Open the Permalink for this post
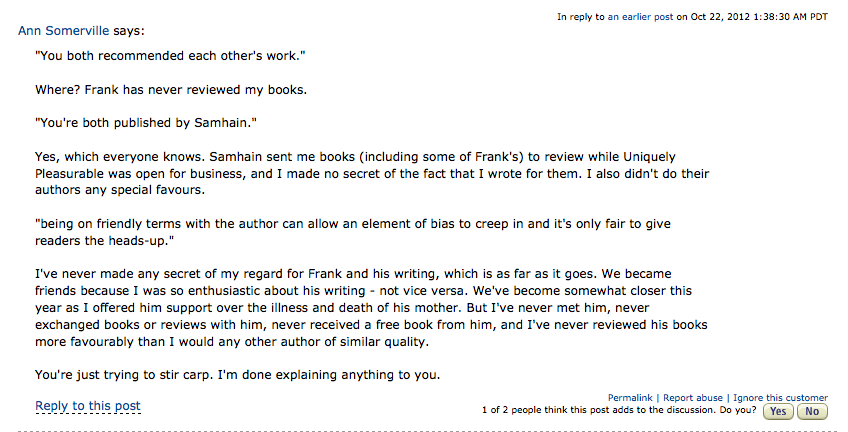The width and height of the screenshot is (848, 432). click(x=630, y=398)
